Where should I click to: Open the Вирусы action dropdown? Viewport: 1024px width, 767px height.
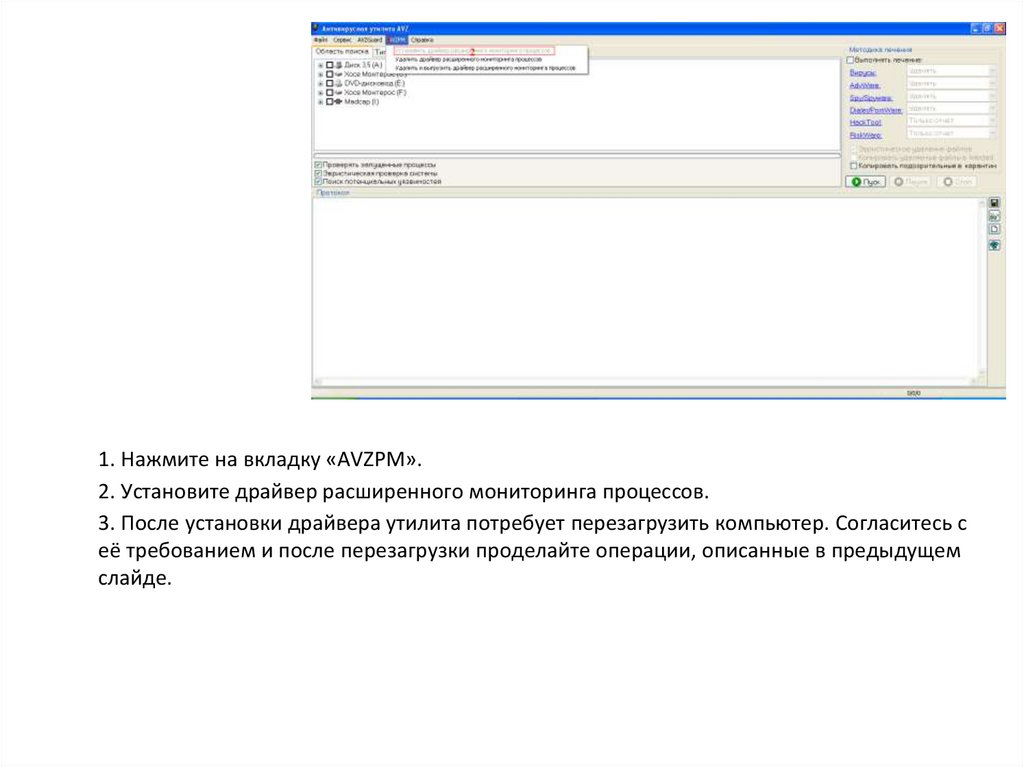(x=951, y=72)
